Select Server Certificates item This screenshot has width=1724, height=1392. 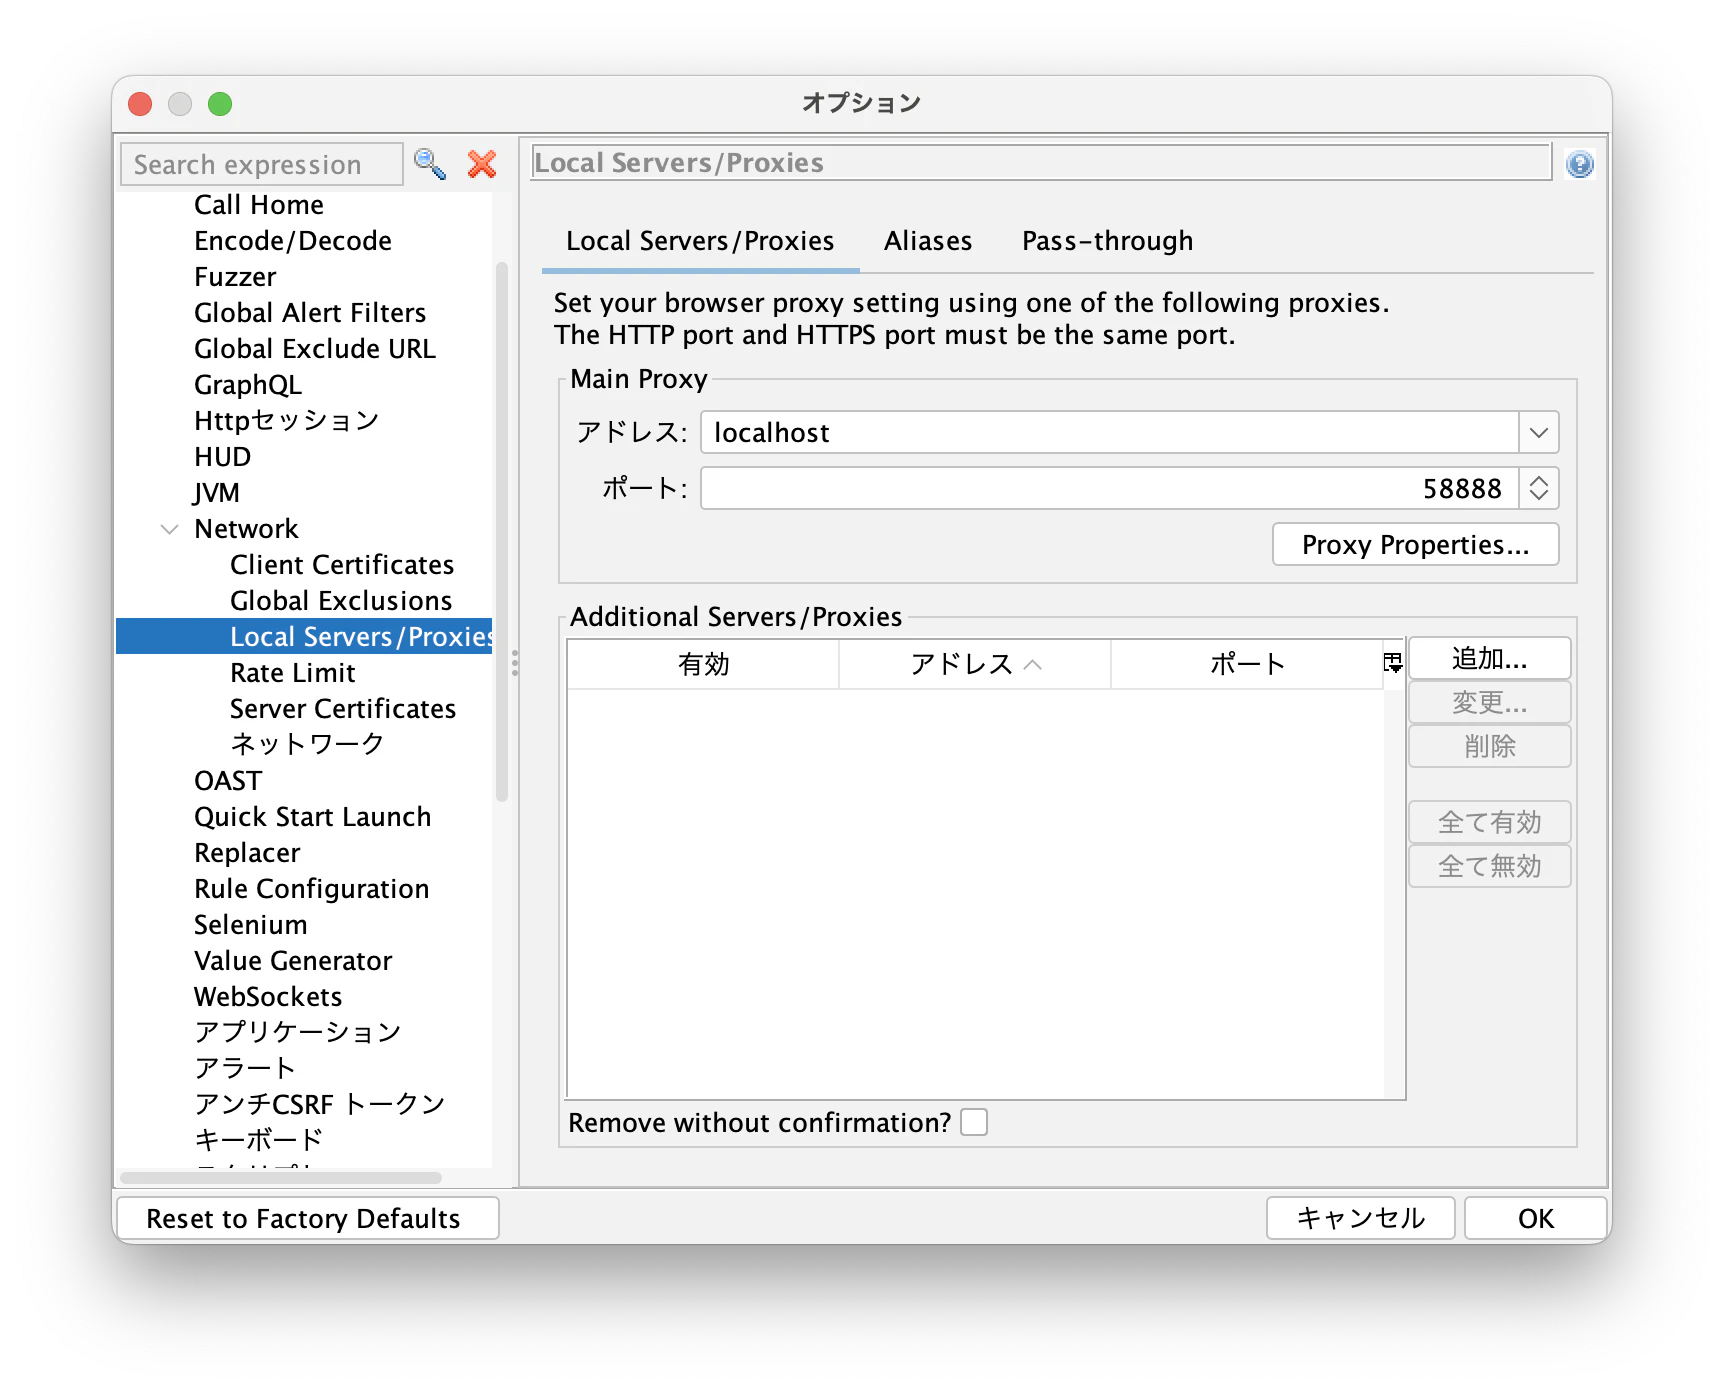[x=343, y=709]
